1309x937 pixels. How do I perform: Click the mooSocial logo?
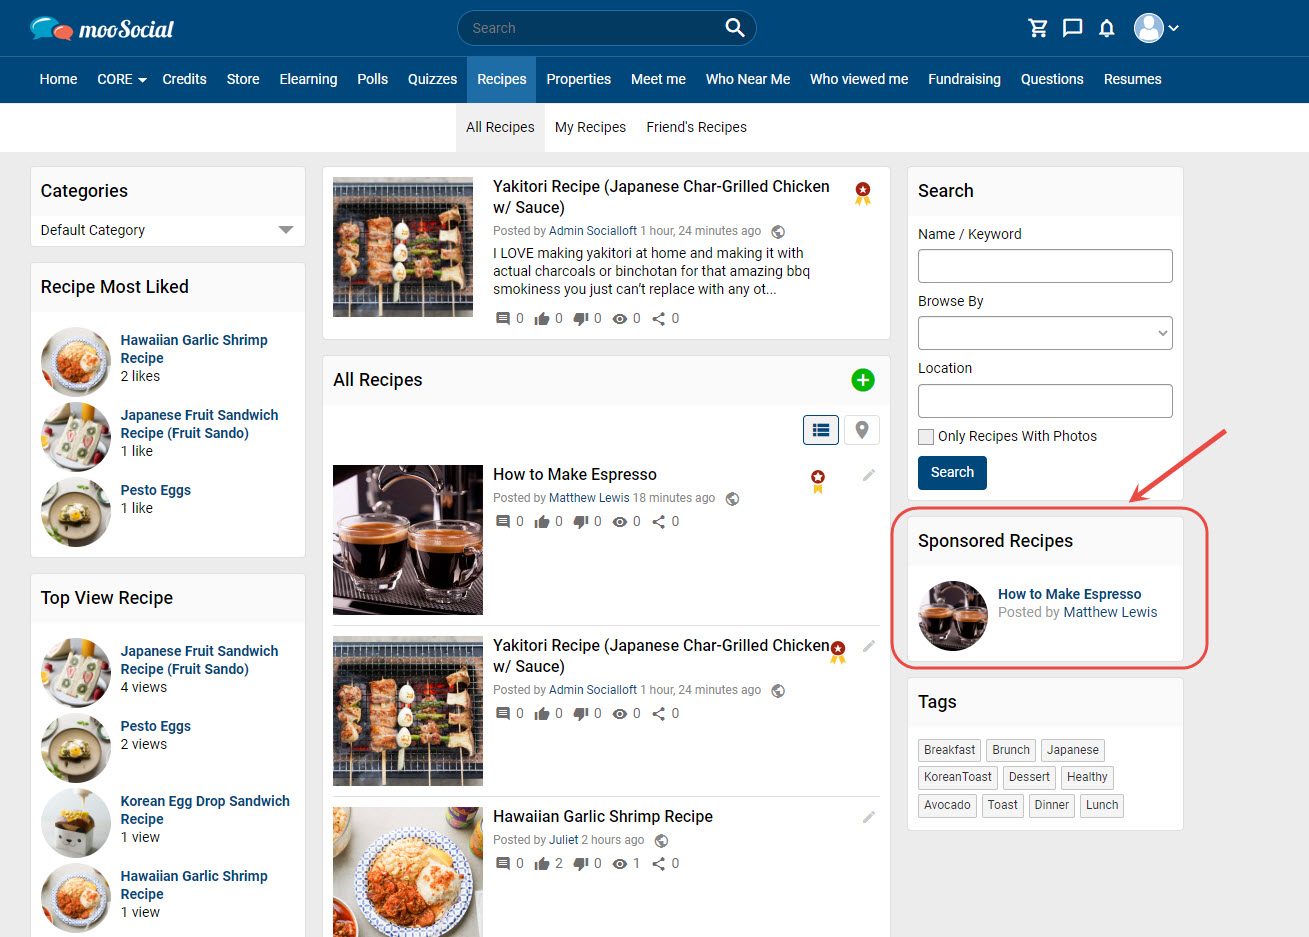102,29
